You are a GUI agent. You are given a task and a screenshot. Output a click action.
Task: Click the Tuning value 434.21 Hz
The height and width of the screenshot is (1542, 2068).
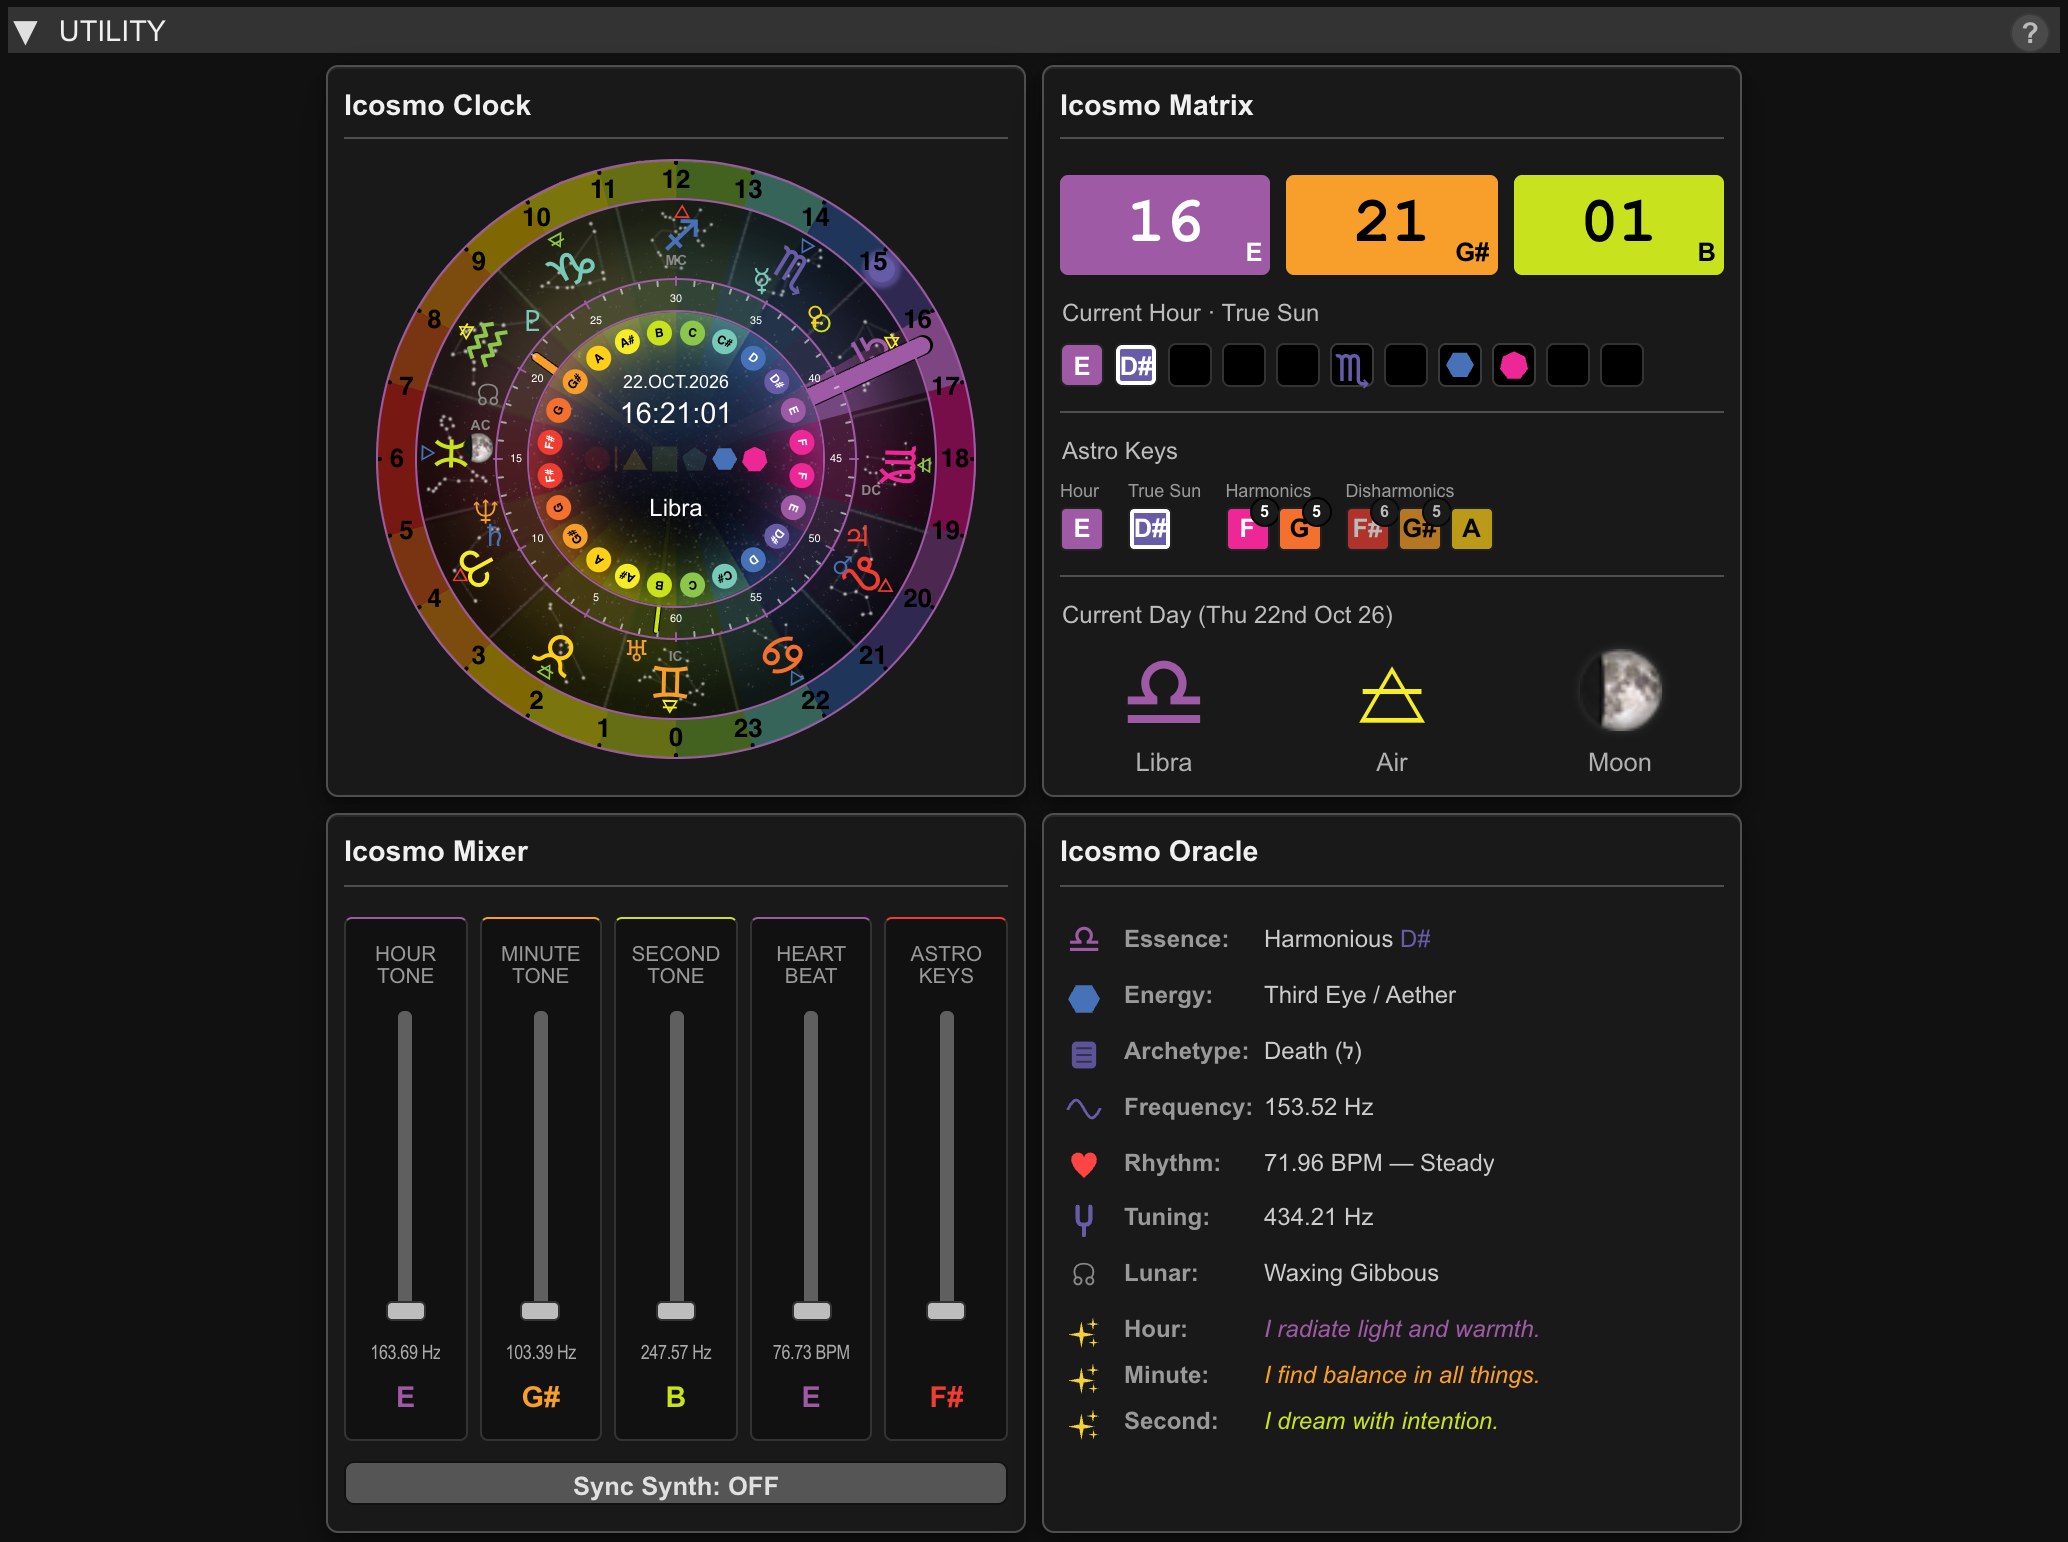click(x=1318, y=1217)
